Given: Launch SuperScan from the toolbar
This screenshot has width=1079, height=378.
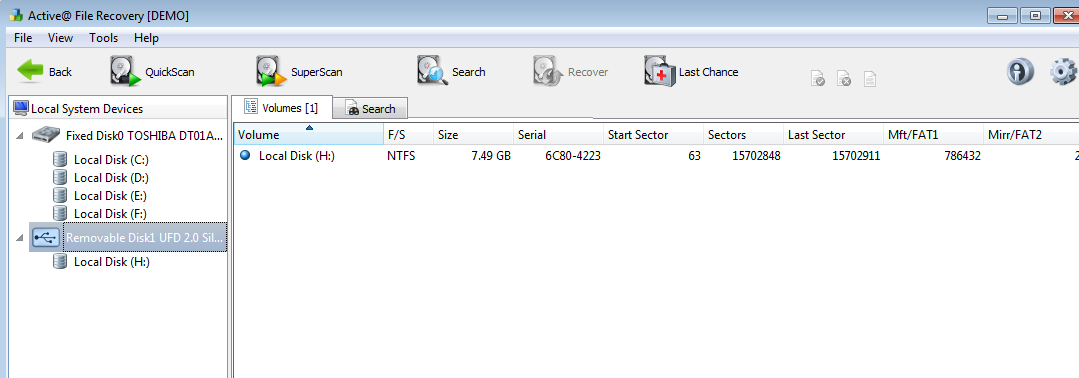Looking at the screenshot, I should click(x=299, y=72).
